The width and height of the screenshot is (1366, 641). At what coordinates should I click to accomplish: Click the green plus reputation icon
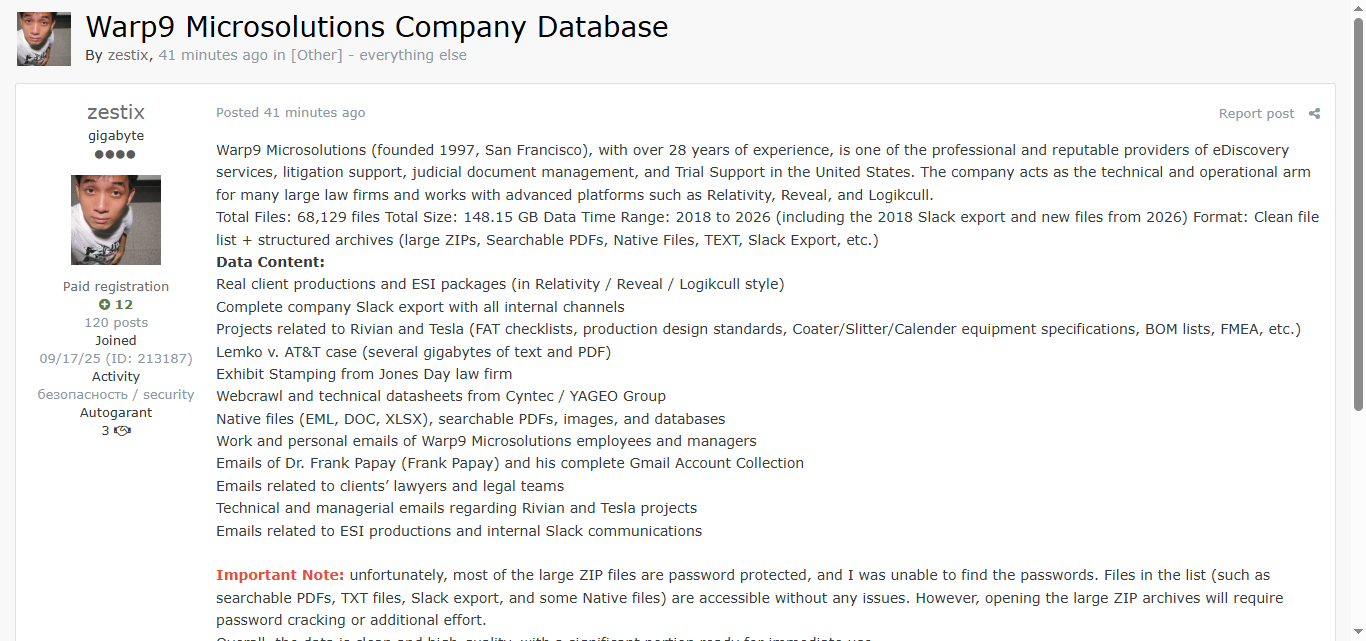point(104,305)
